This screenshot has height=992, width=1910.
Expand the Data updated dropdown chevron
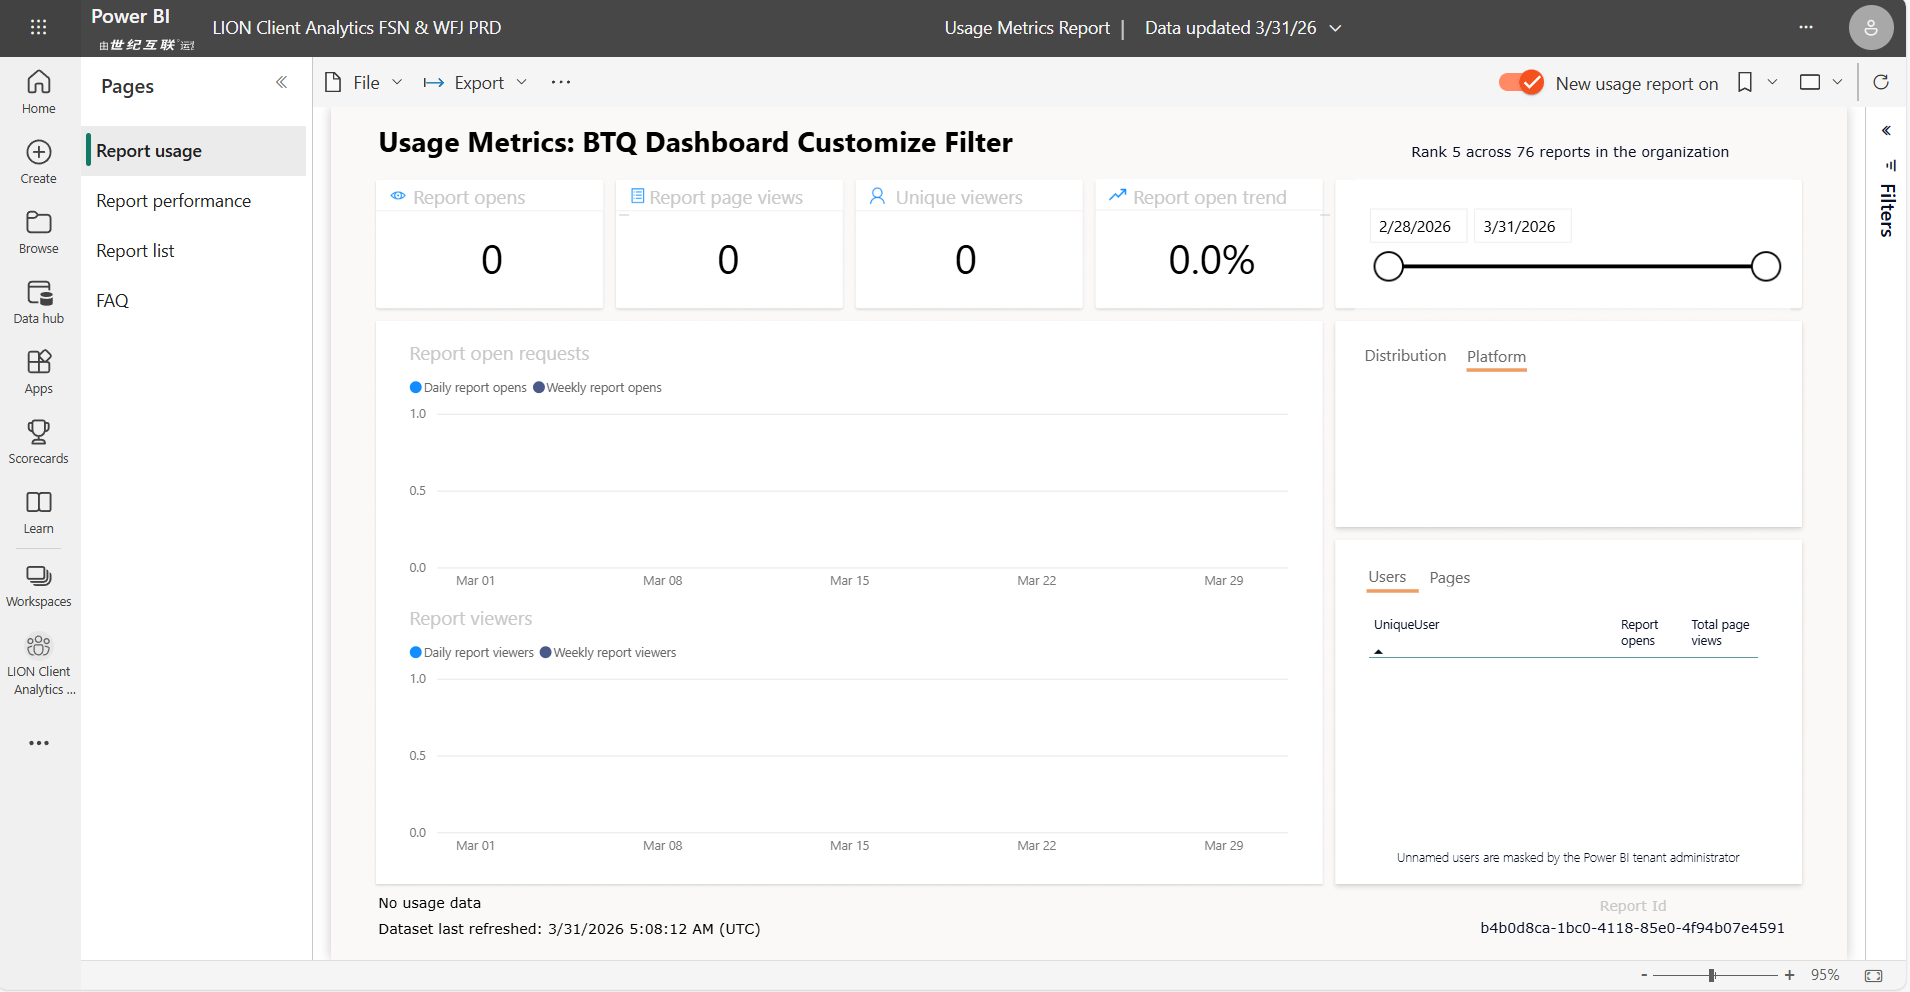coord(1335,28)
